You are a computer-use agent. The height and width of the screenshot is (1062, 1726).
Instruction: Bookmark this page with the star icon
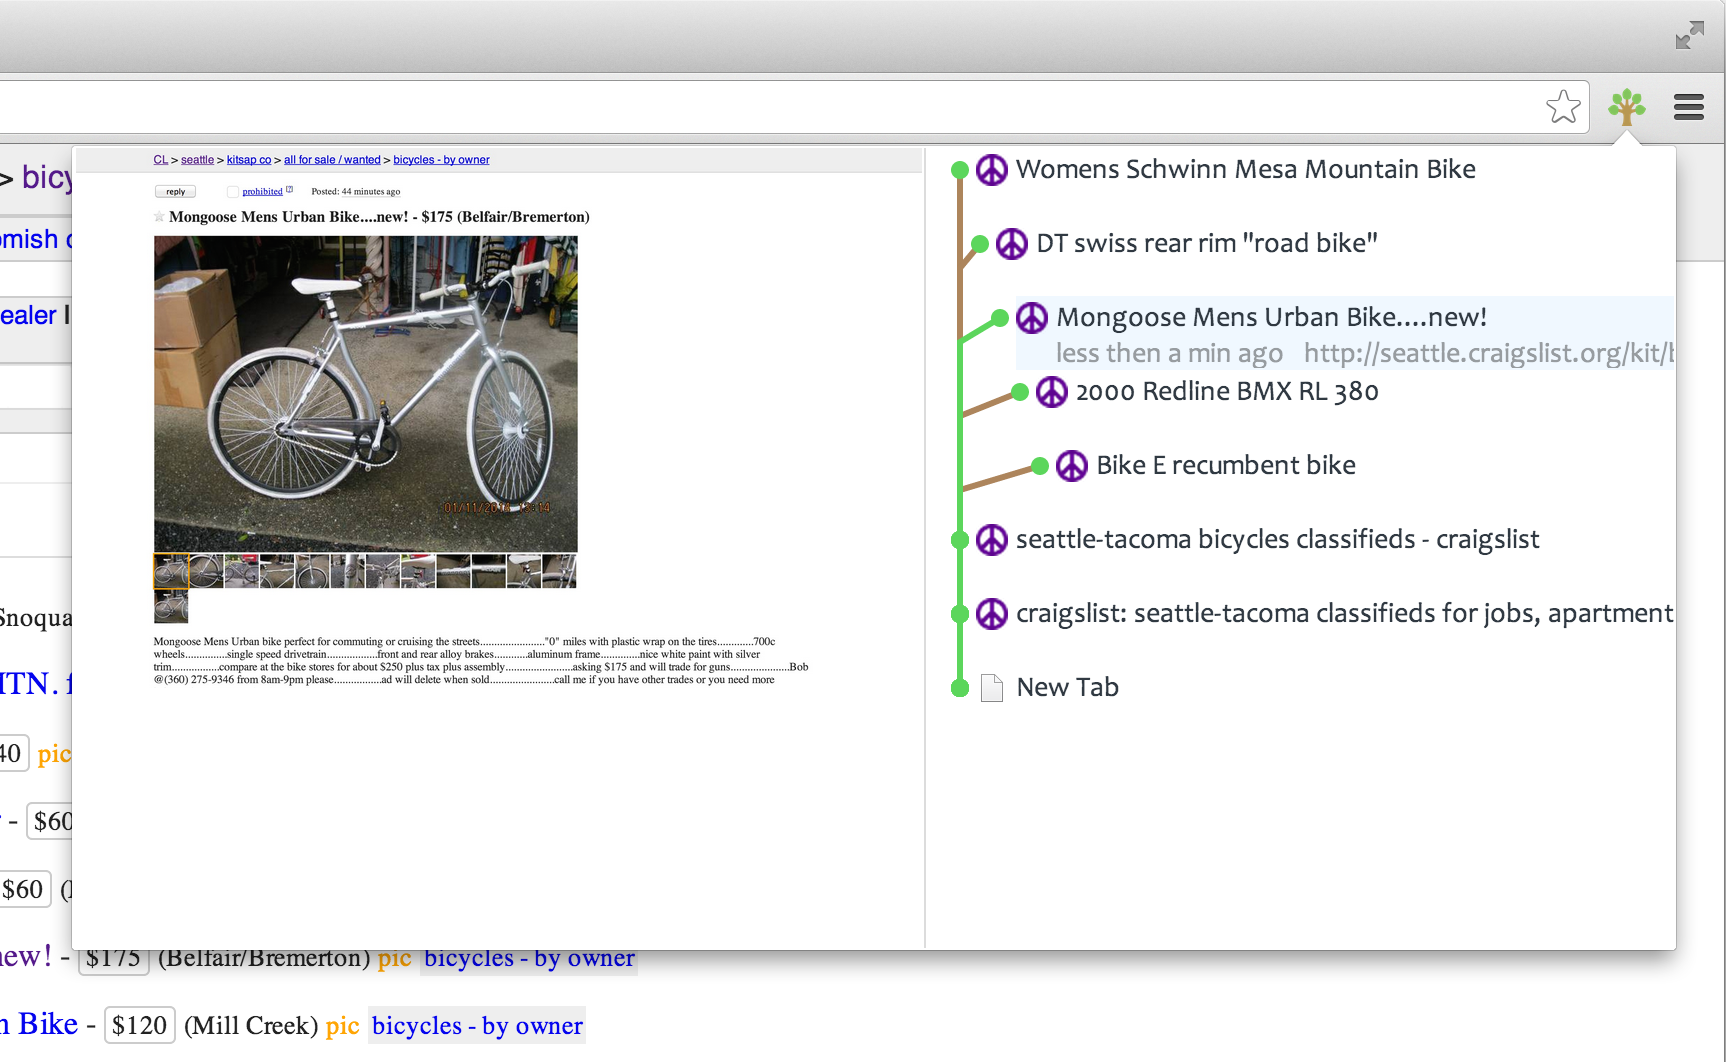click(1563, 106)
